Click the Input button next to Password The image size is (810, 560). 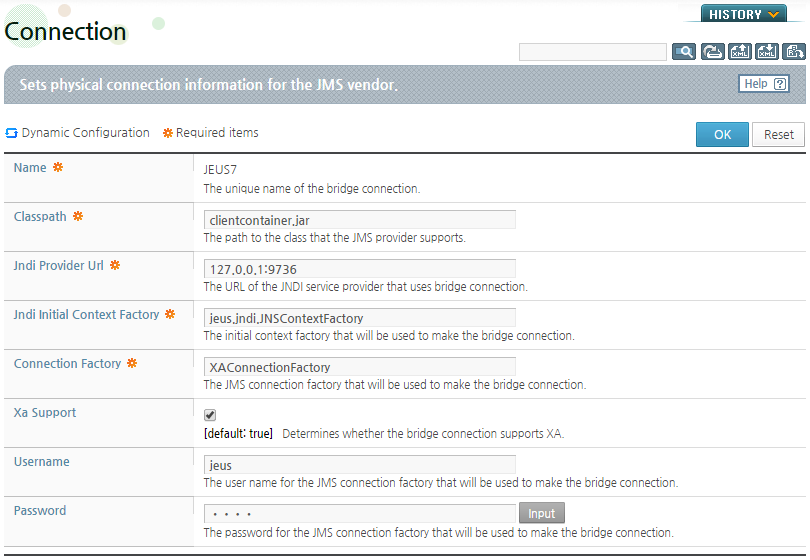tap(541, 513)
